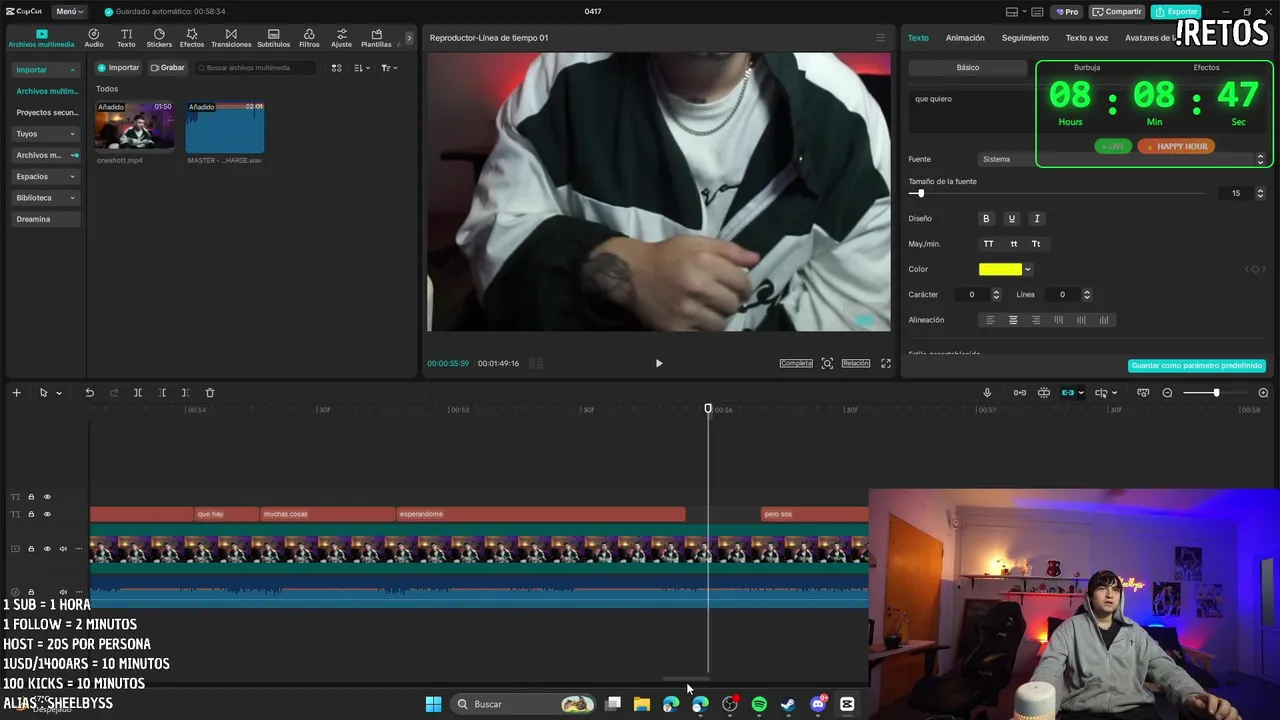The image size is (1280, 720).
Task: Click the Compartir button
Action: (1117, 12)
